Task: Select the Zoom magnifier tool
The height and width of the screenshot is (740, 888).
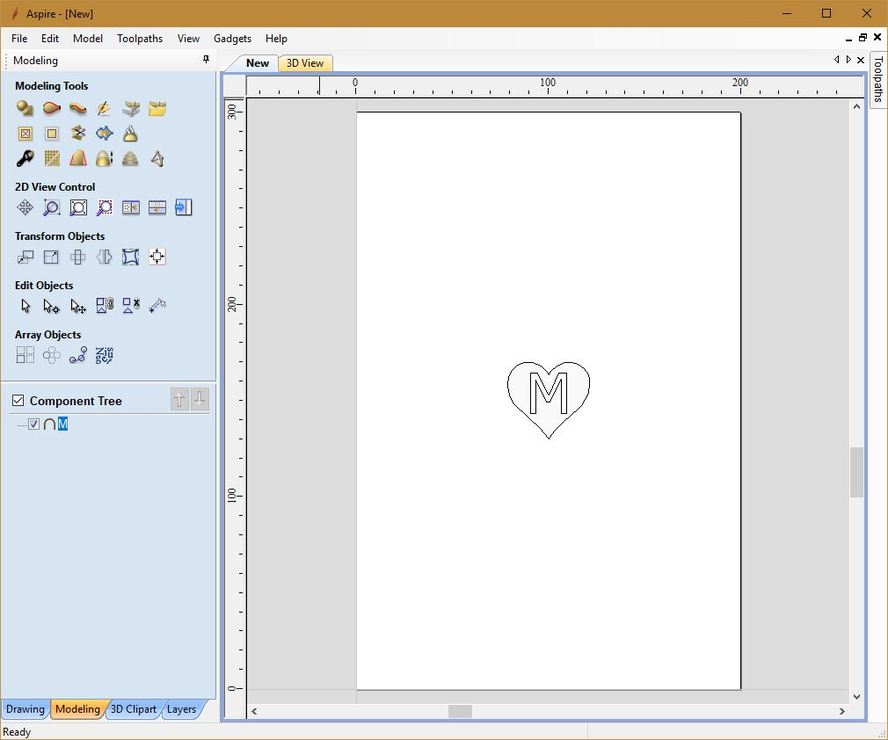Action: [x=52, y=208]
